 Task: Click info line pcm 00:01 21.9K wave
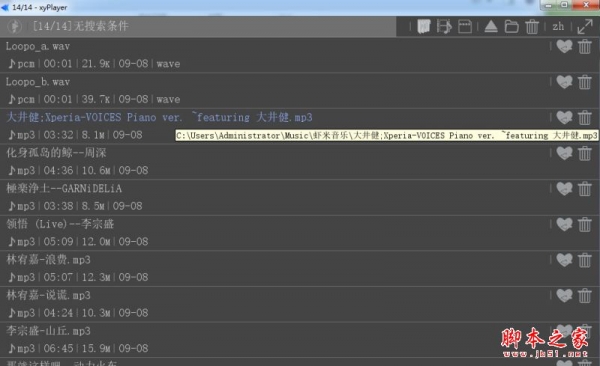94,64
